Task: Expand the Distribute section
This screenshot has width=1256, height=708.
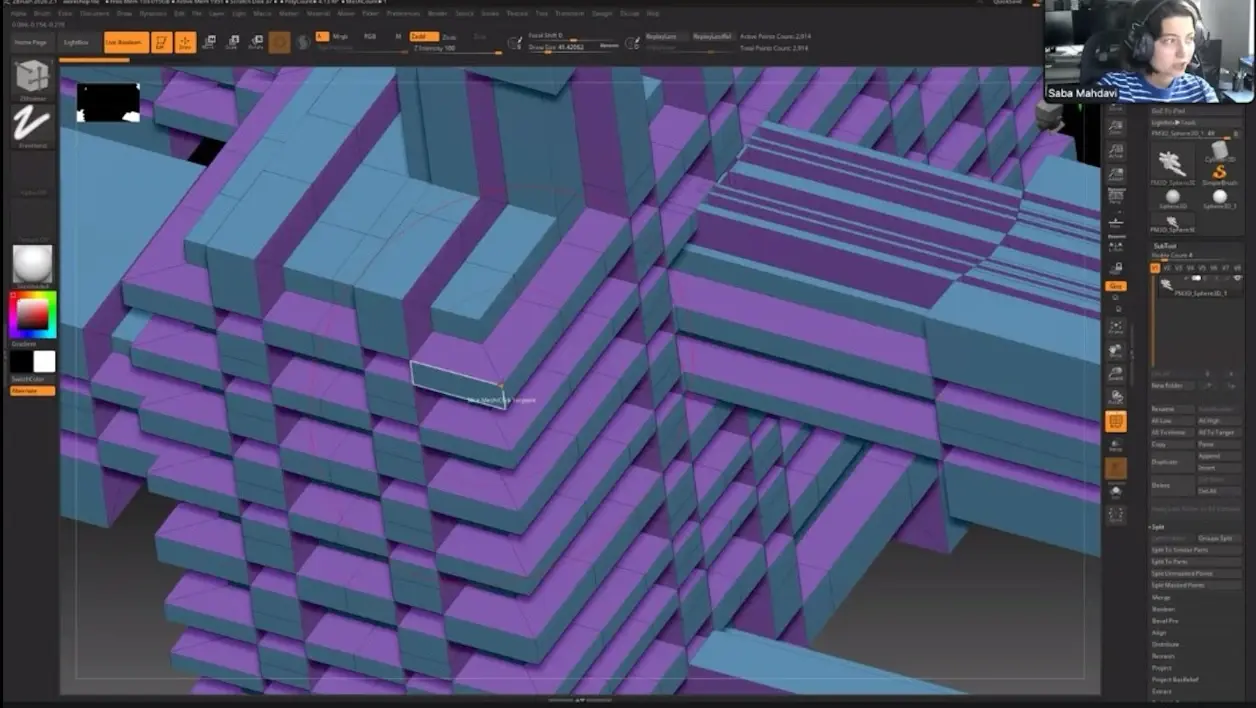Action: (x=1165, y=645)
